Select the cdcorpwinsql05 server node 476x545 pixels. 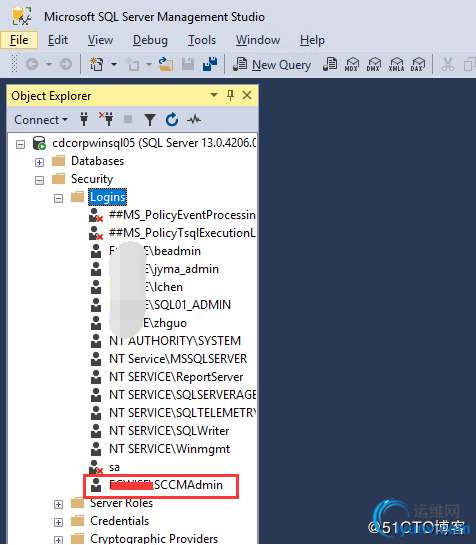(x=154, y=143)
